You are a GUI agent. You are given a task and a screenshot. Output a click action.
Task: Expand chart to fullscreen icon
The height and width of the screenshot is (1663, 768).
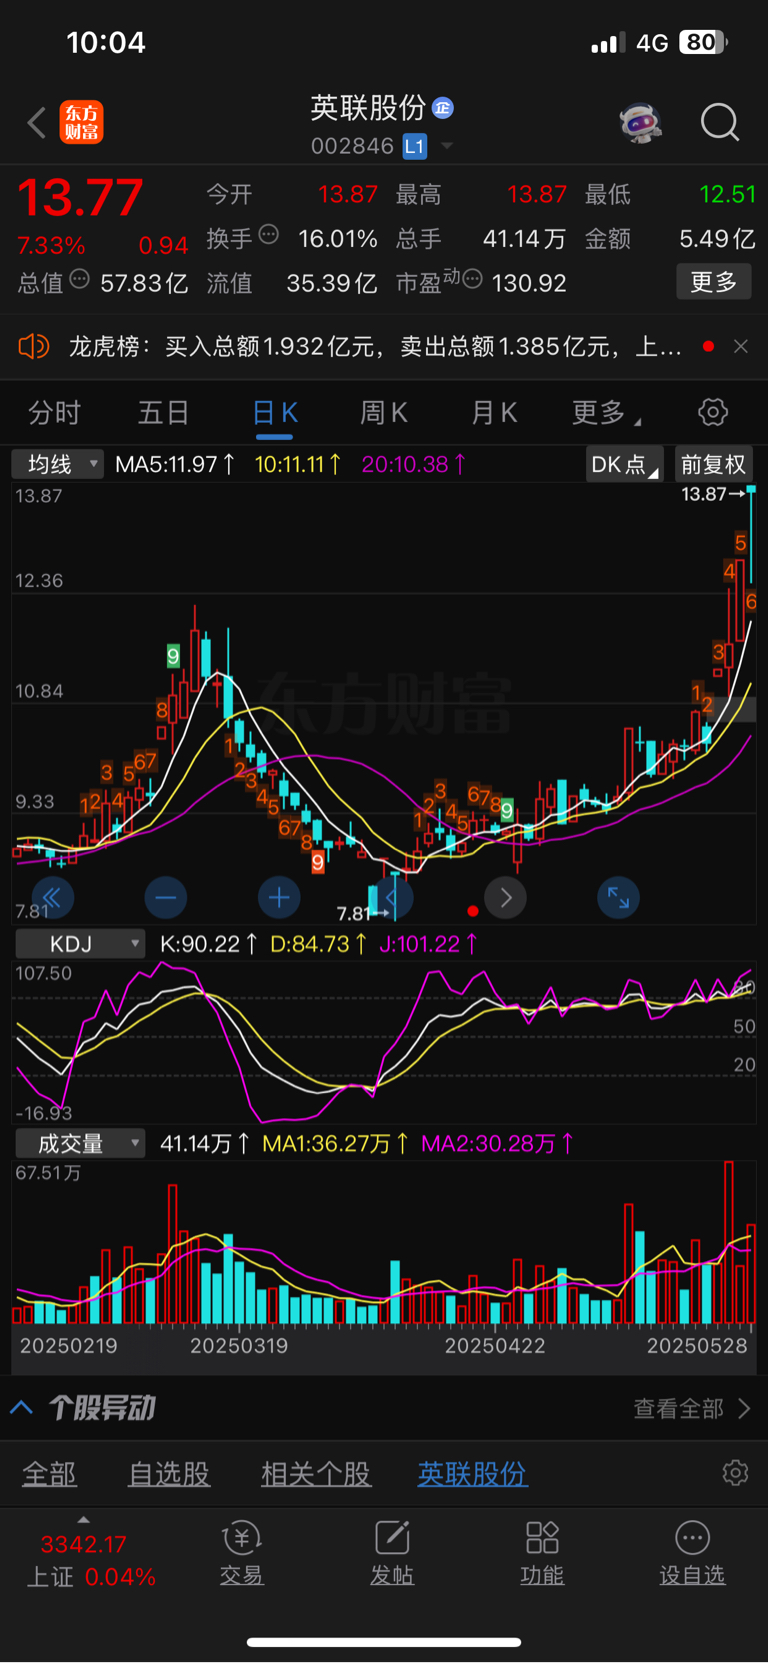coord(619,898)
